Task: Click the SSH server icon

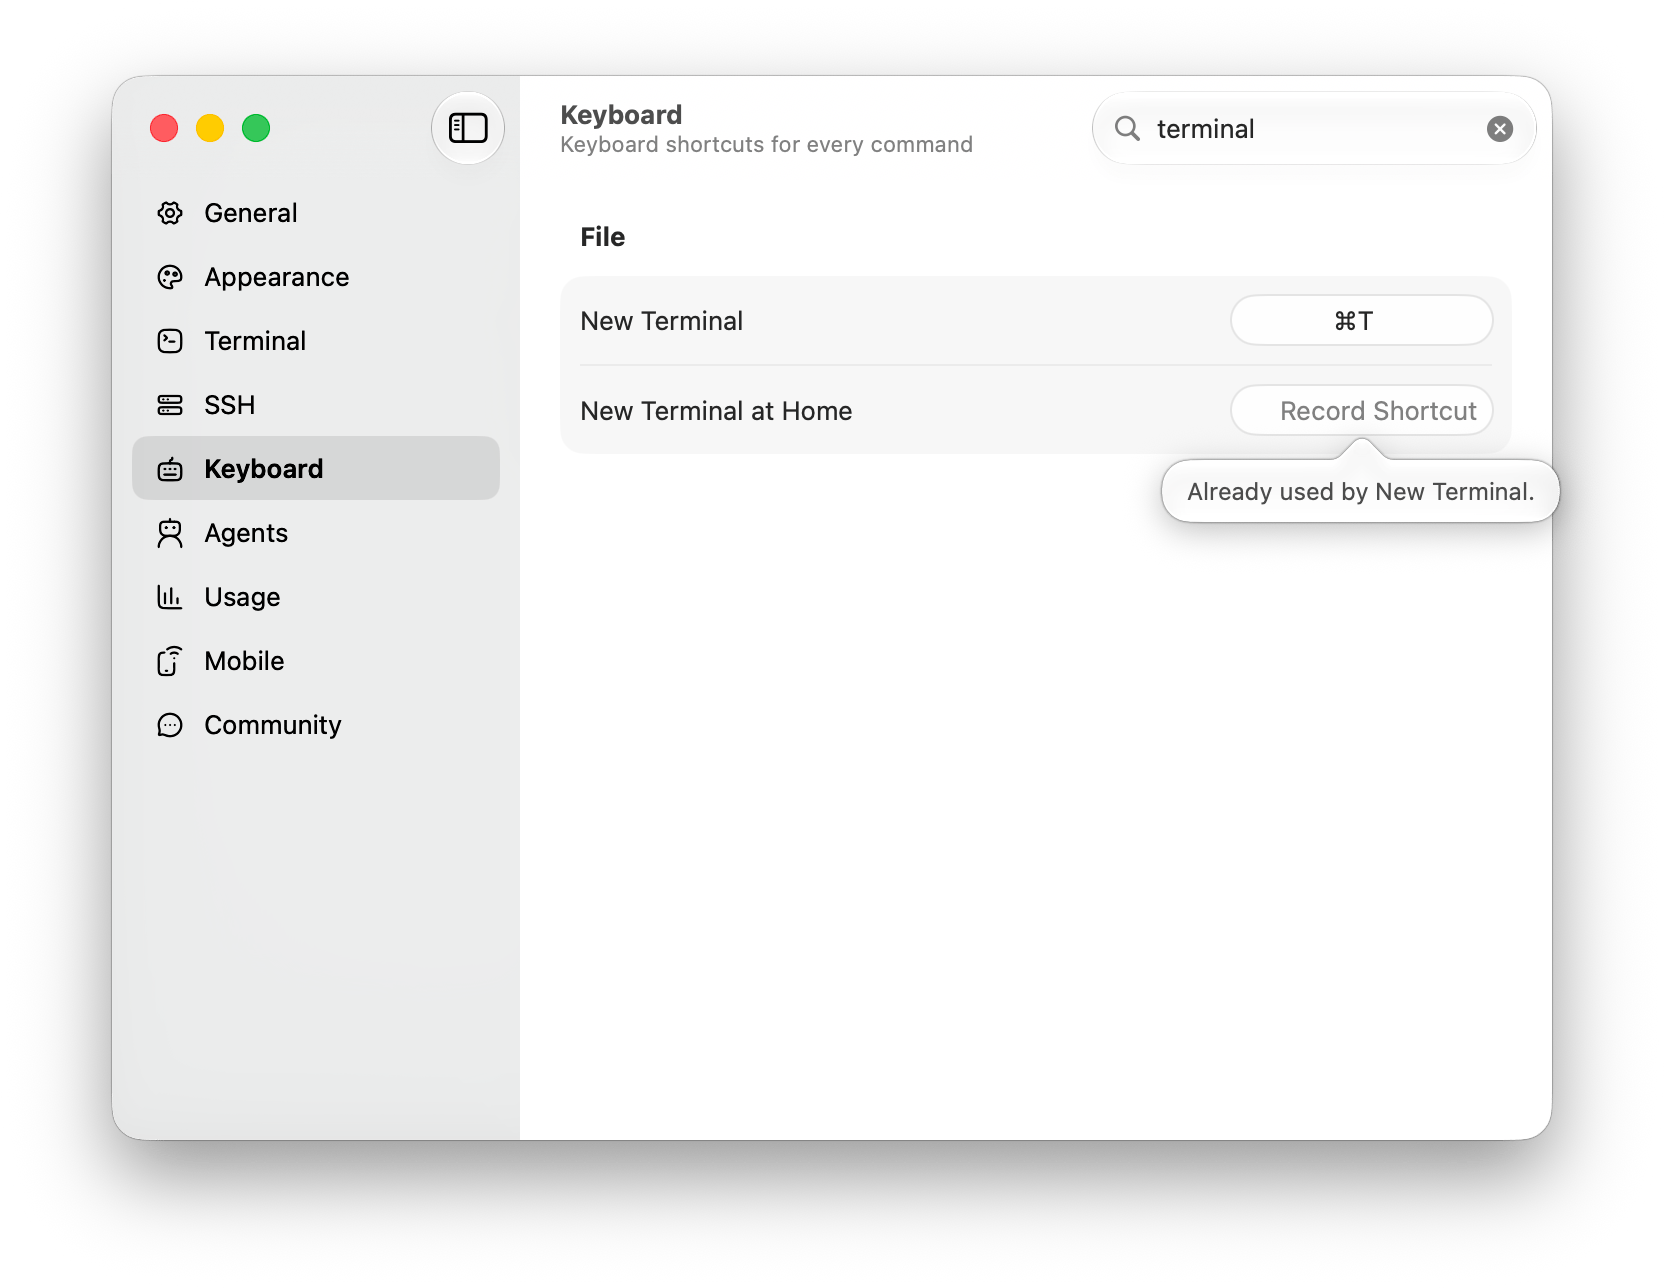Action: (x=170, y=405)
